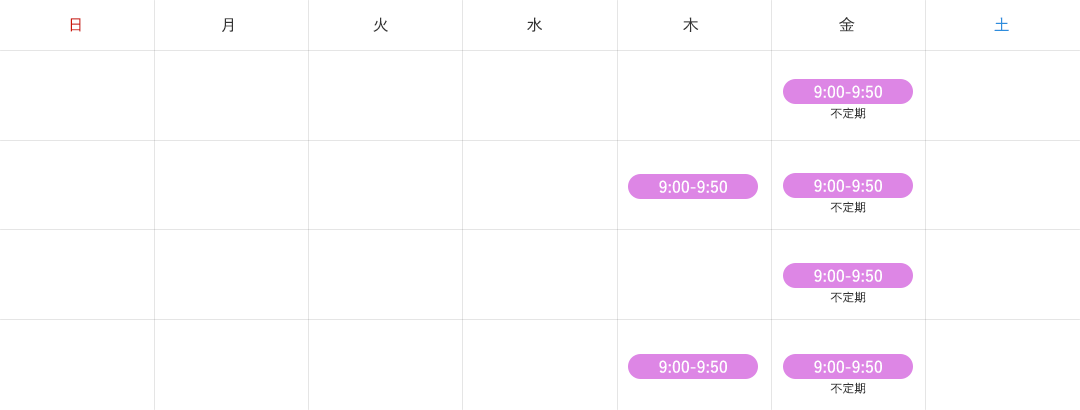The height and width of the screenshot is (410, 1080).
Task: Click the 木 (Thursday) column header
Action: coord(691,25)
